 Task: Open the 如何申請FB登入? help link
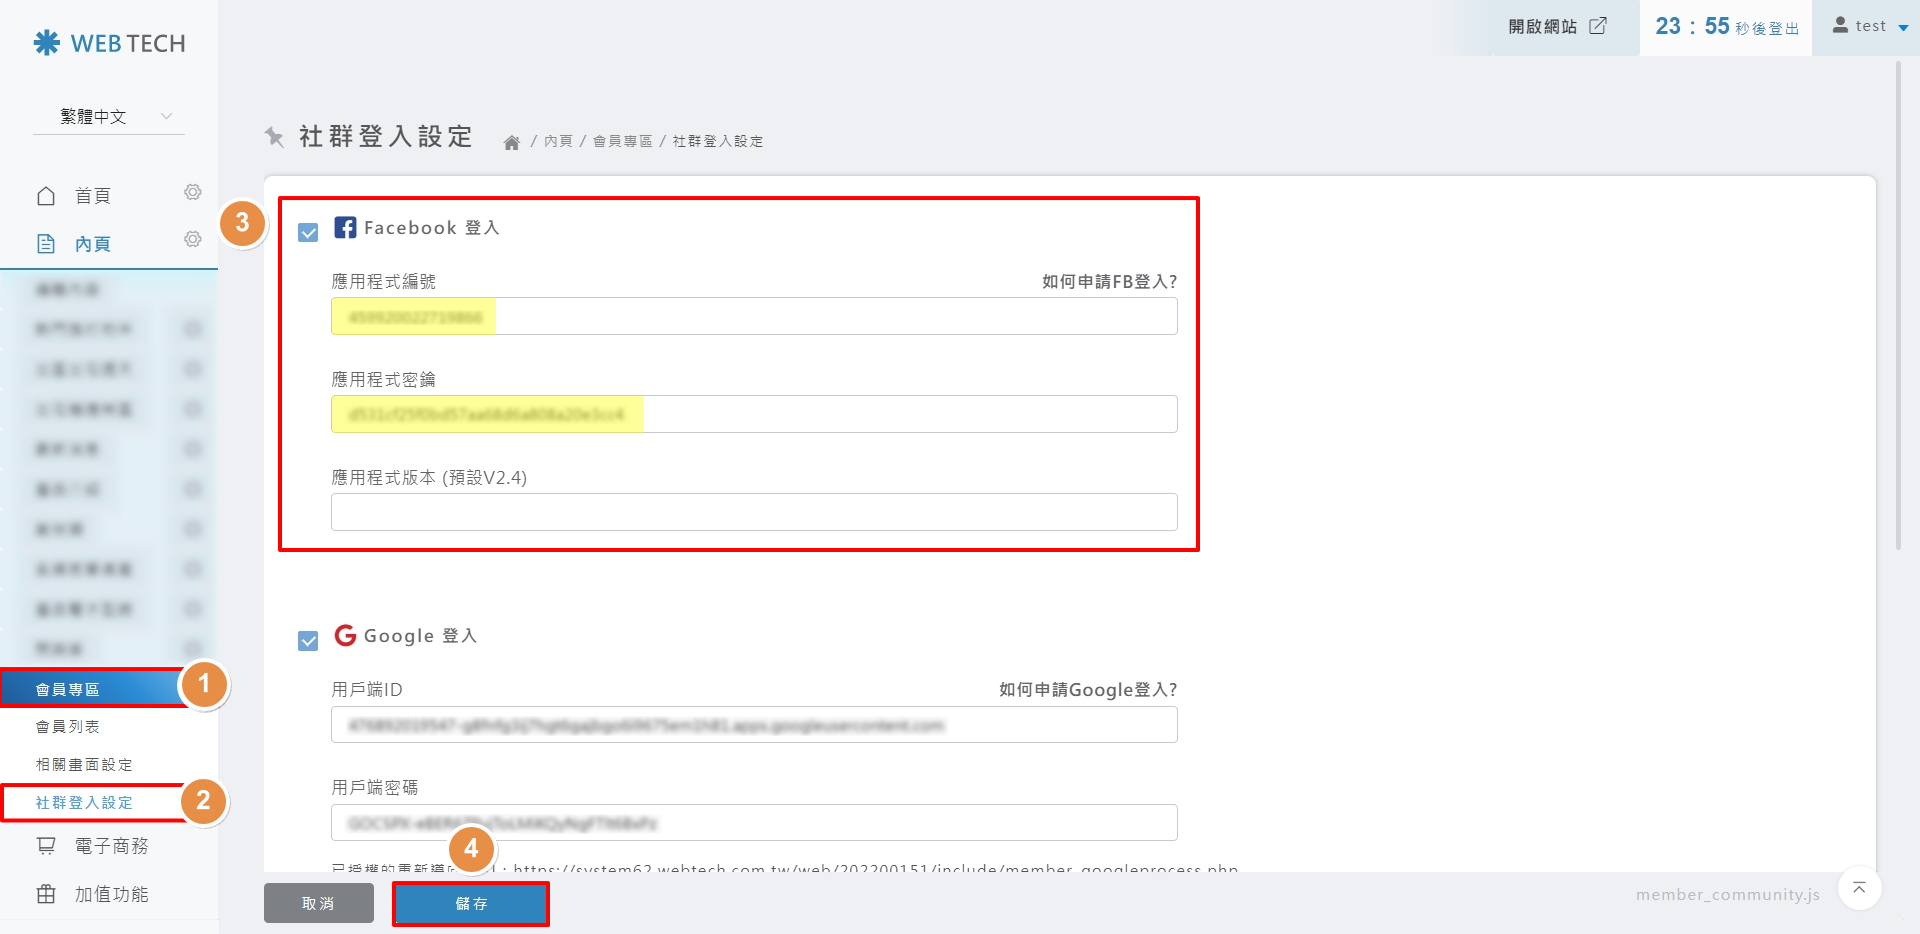[x=1108, y=282]
